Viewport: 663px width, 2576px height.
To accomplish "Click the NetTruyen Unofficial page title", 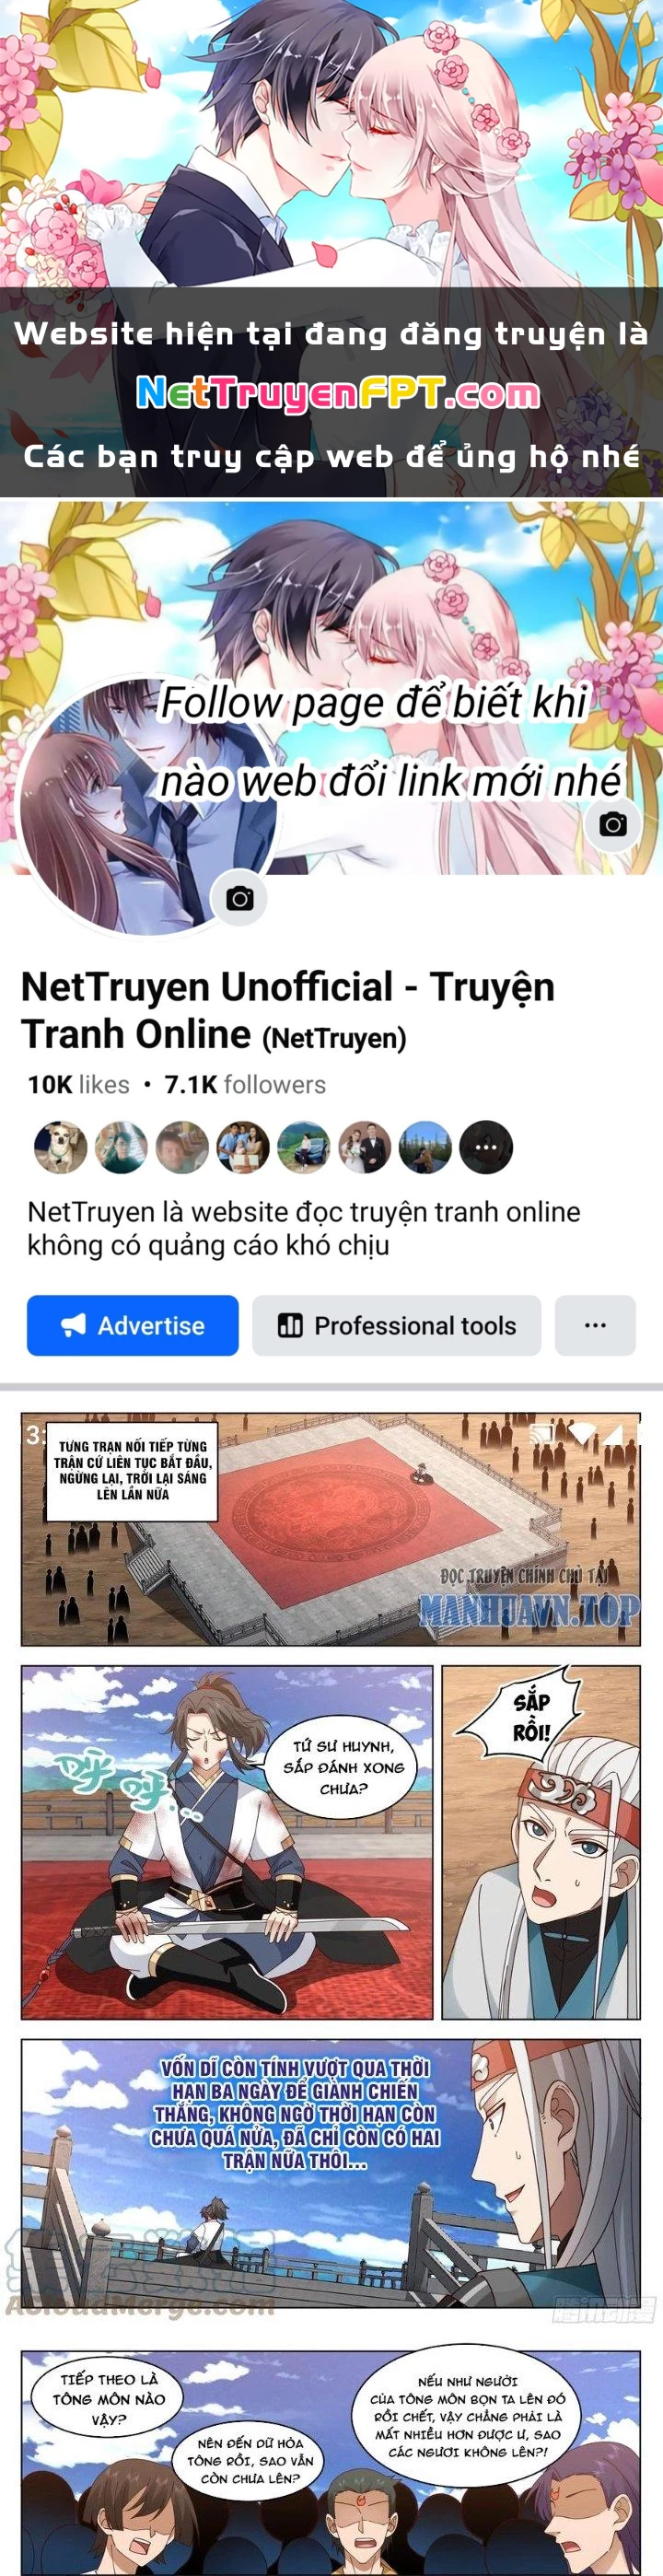I will click(288, 1010).
